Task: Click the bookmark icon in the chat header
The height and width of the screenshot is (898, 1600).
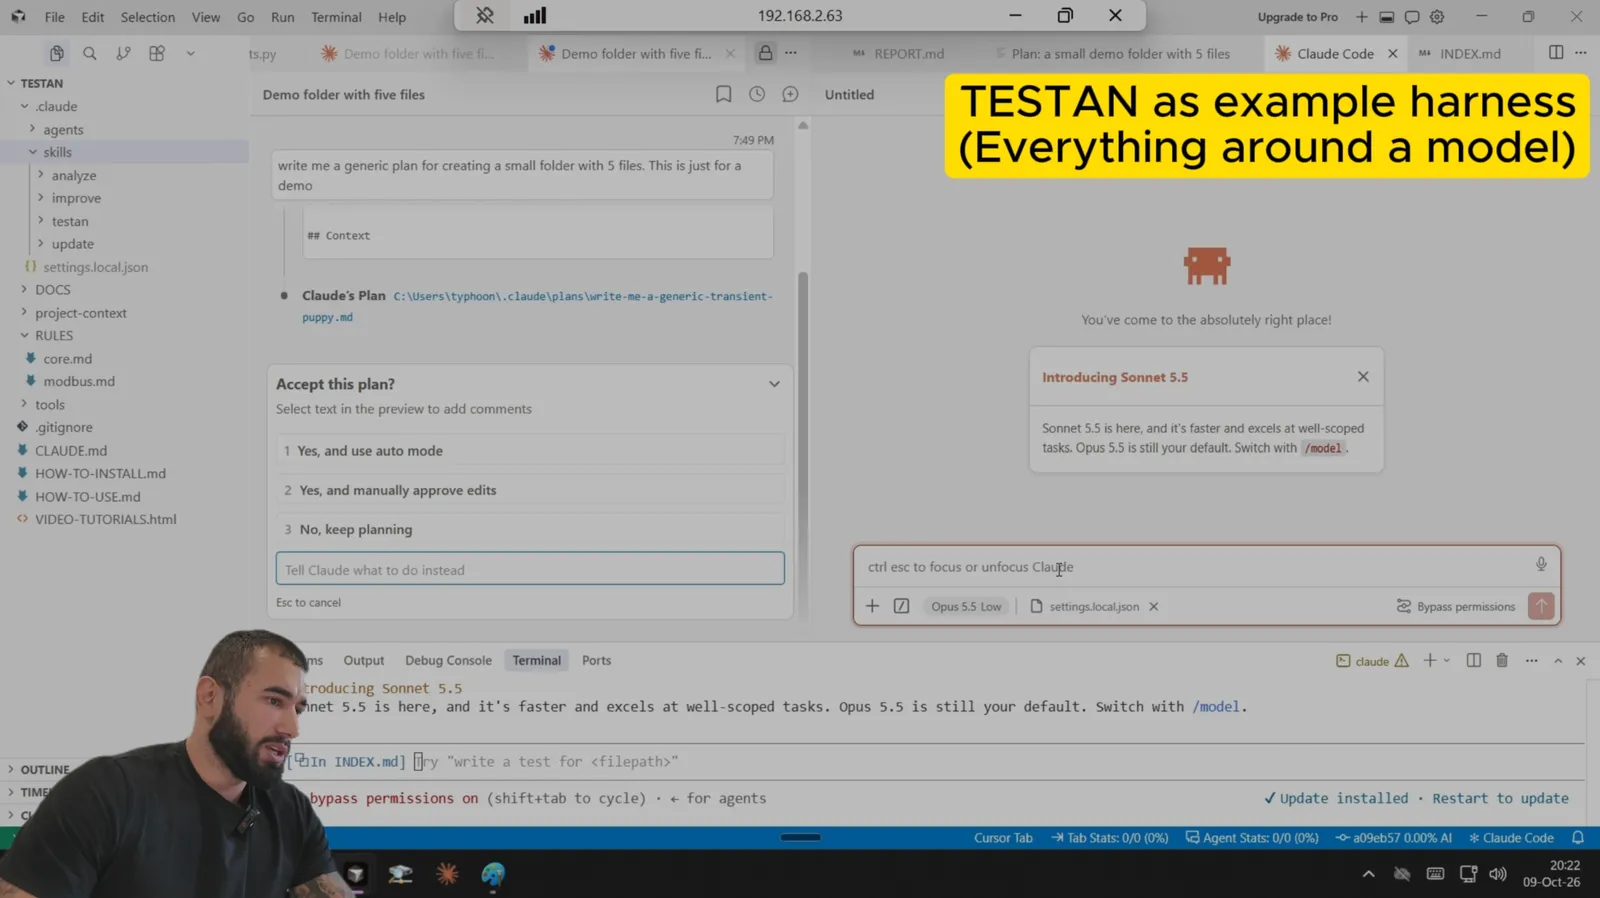Action: click(x=723, y=94)
